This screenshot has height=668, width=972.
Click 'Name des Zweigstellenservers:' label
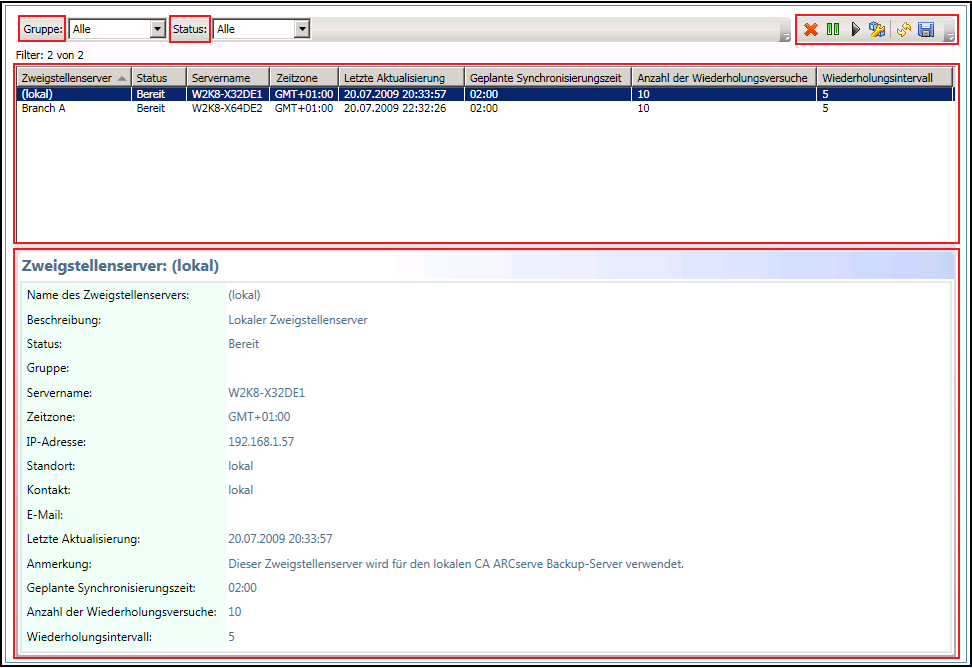(108, 295)
